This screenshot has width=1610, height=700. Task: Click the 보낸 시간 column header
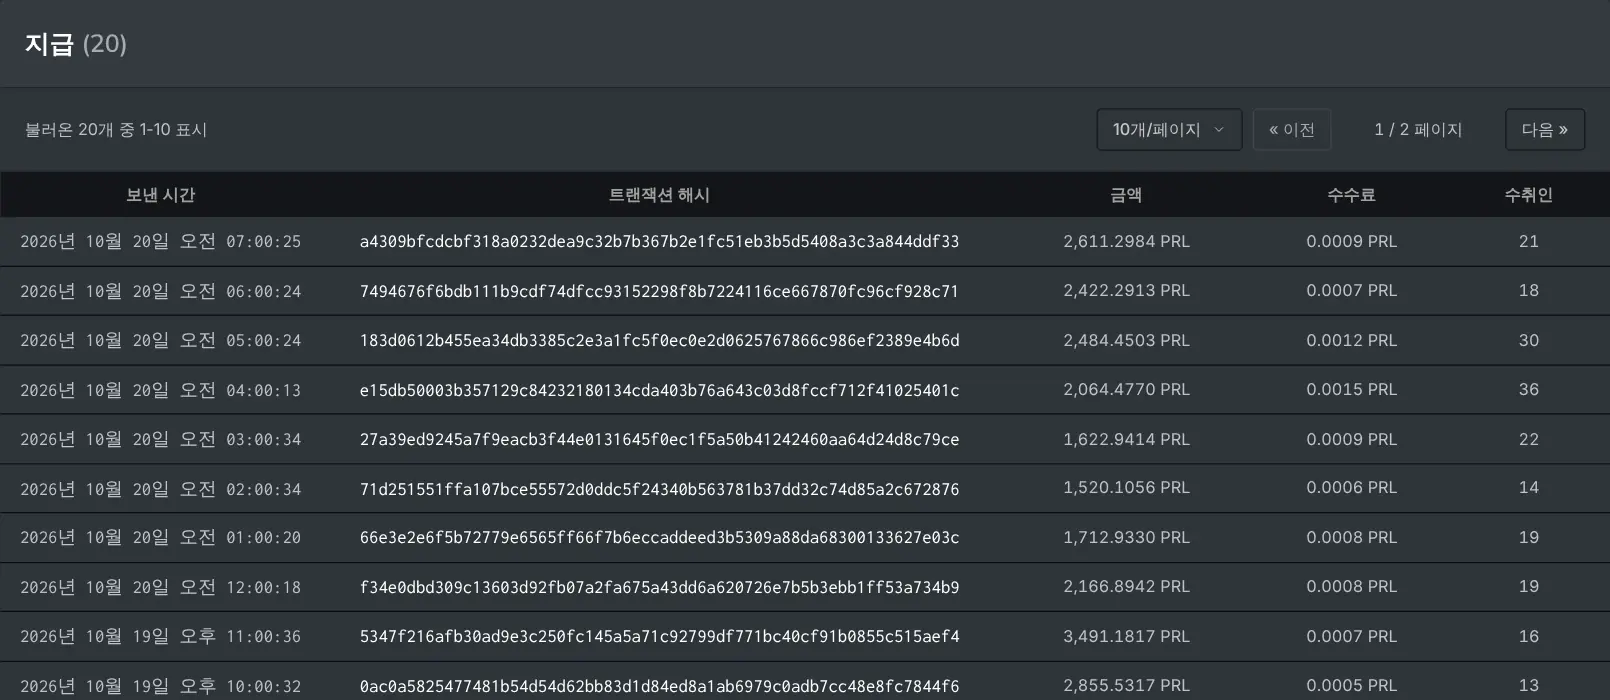(160, 195)
